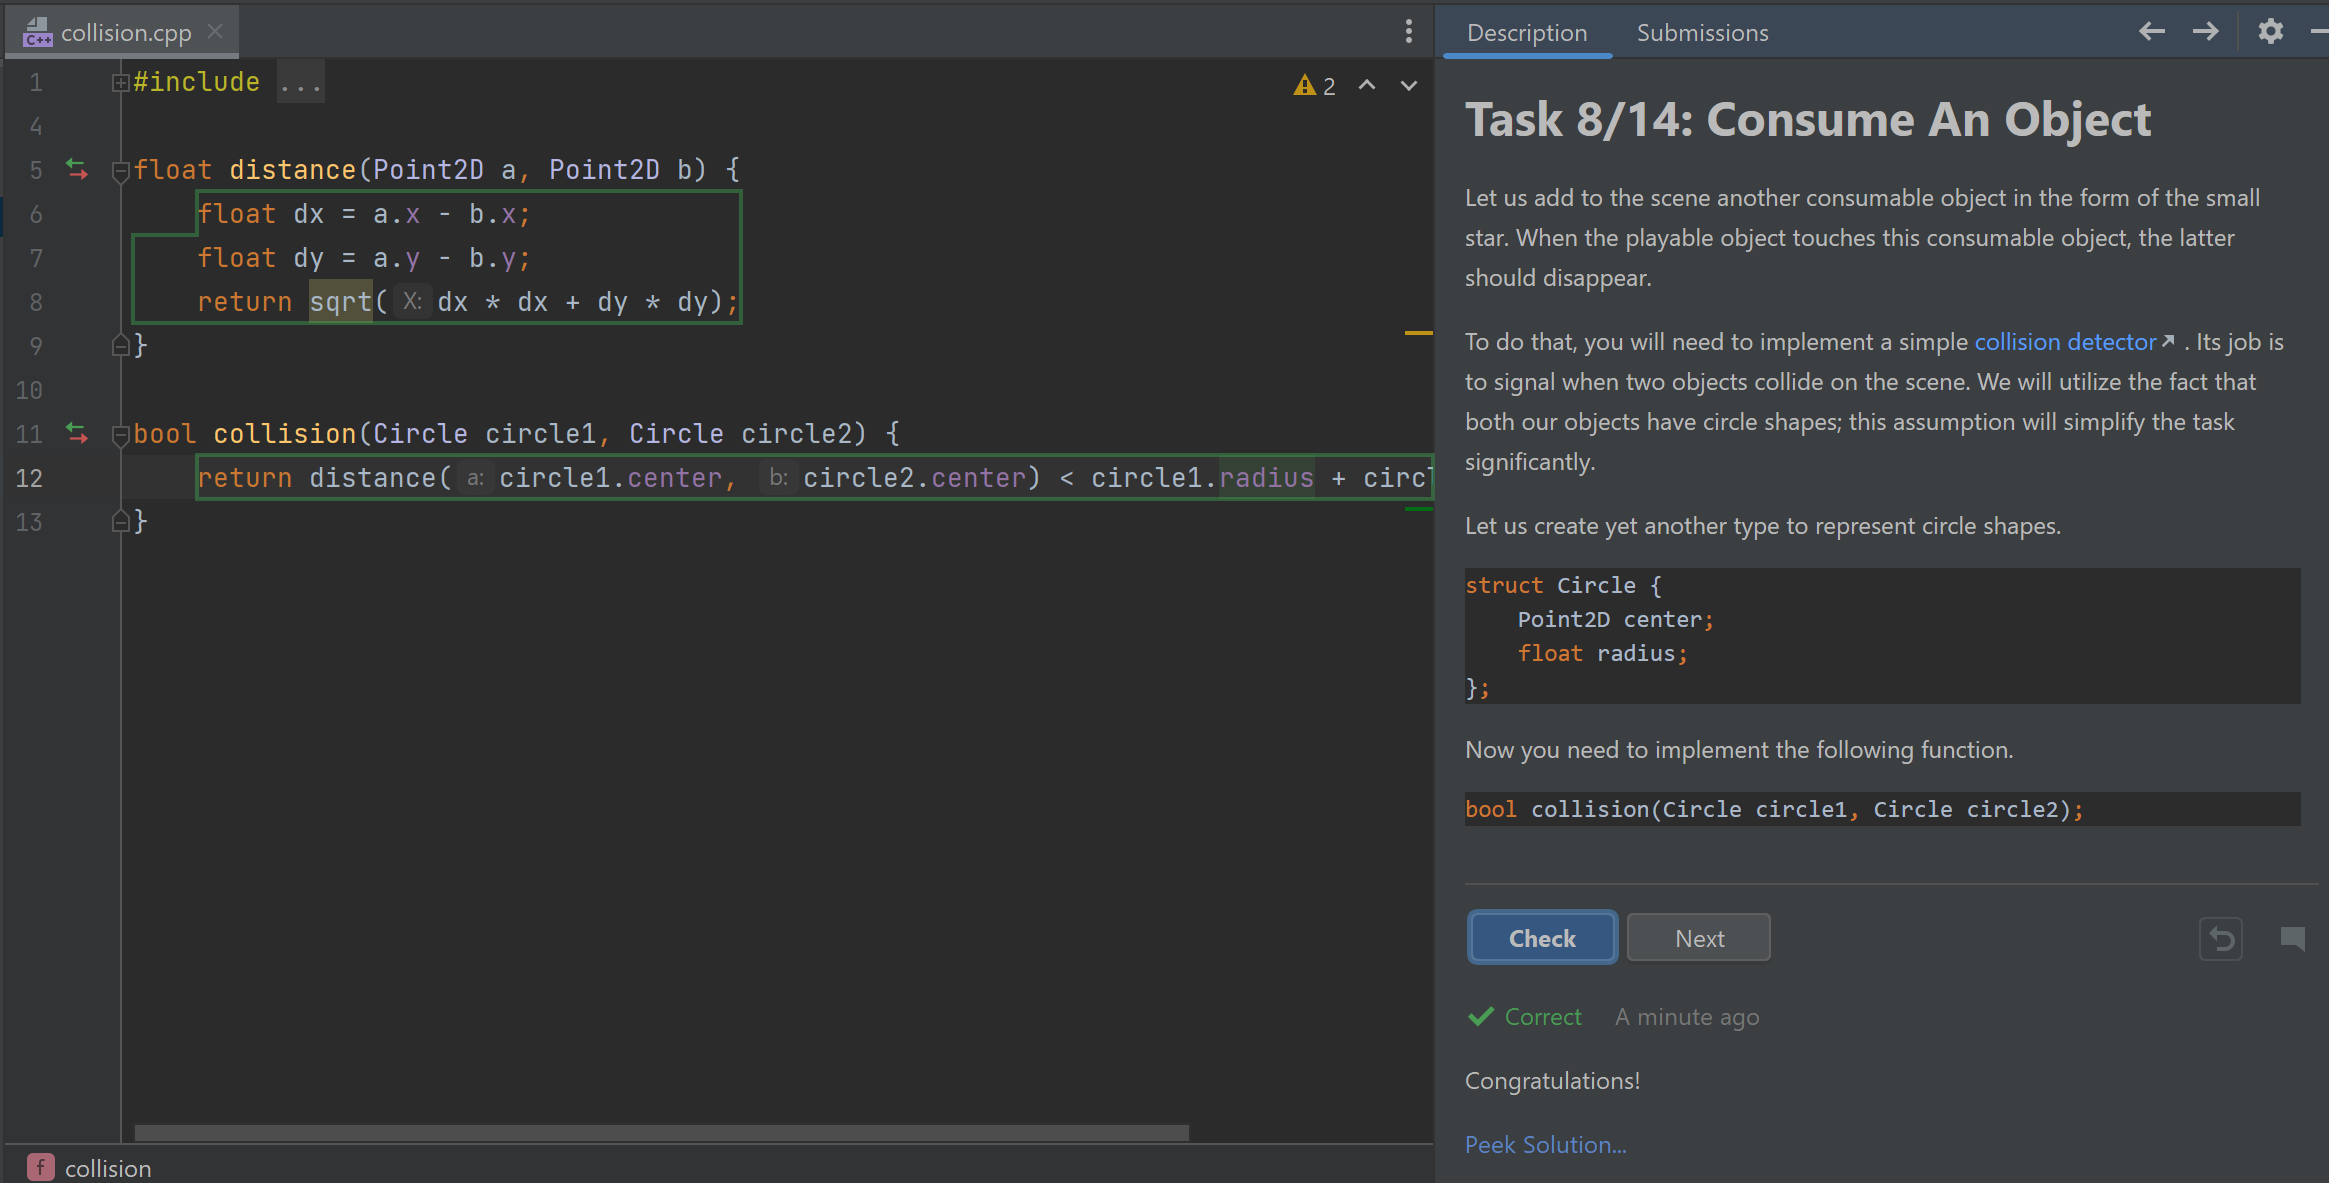Jump to next warning with down chevron
Screen dimensions: 2329x1183
[x=1408, y=85]
